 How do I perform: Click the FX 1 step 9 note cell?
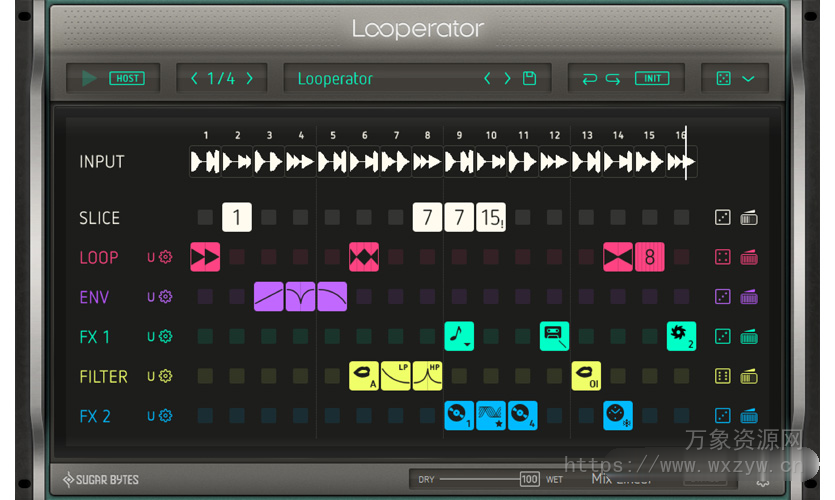click(x=459, y=336)
